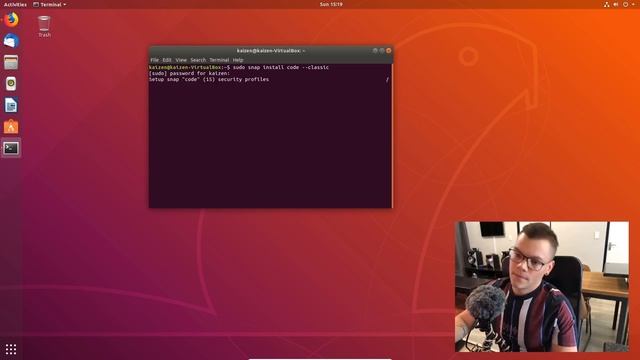Open the clock calendar showing Sun 15:19

tap(331, 4)
